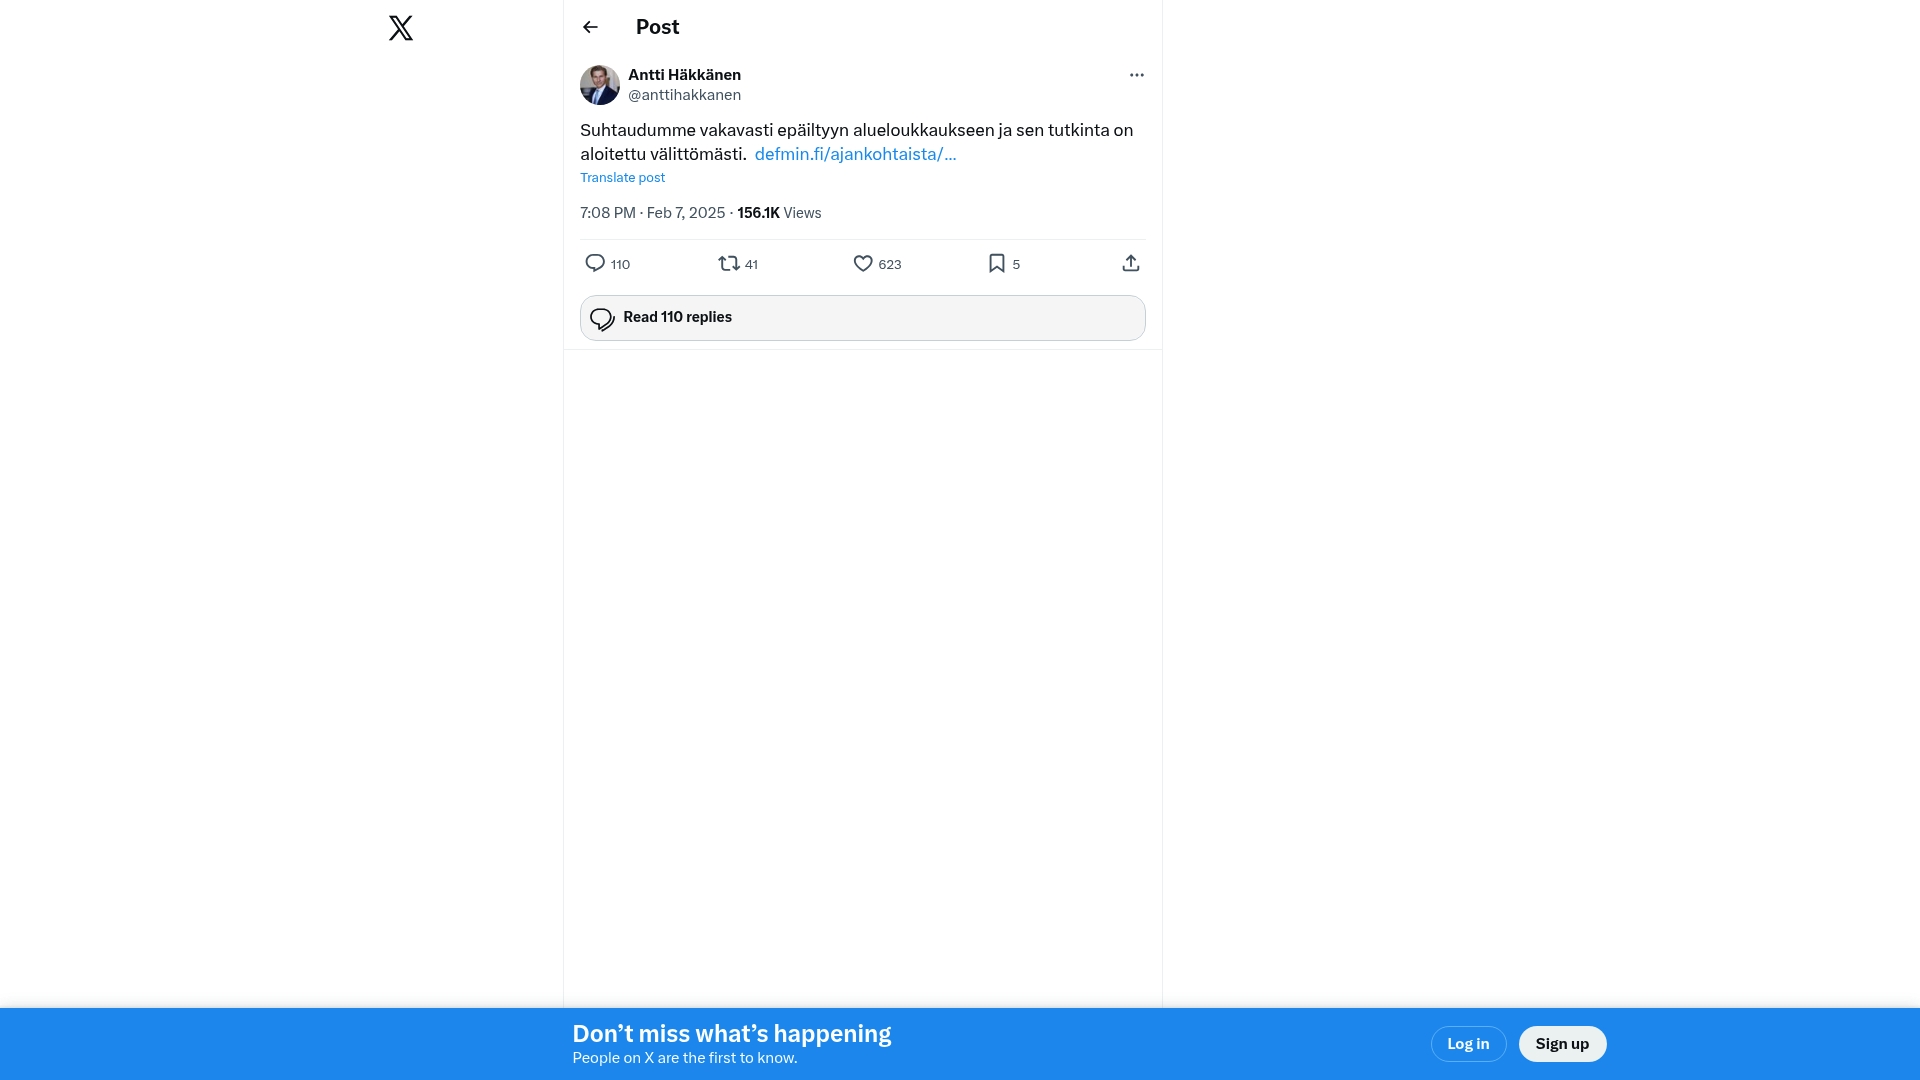Viewport: 1920px width, 1080px height.
Task: Click the Log in button
Action: [x=1468, y=1044]
